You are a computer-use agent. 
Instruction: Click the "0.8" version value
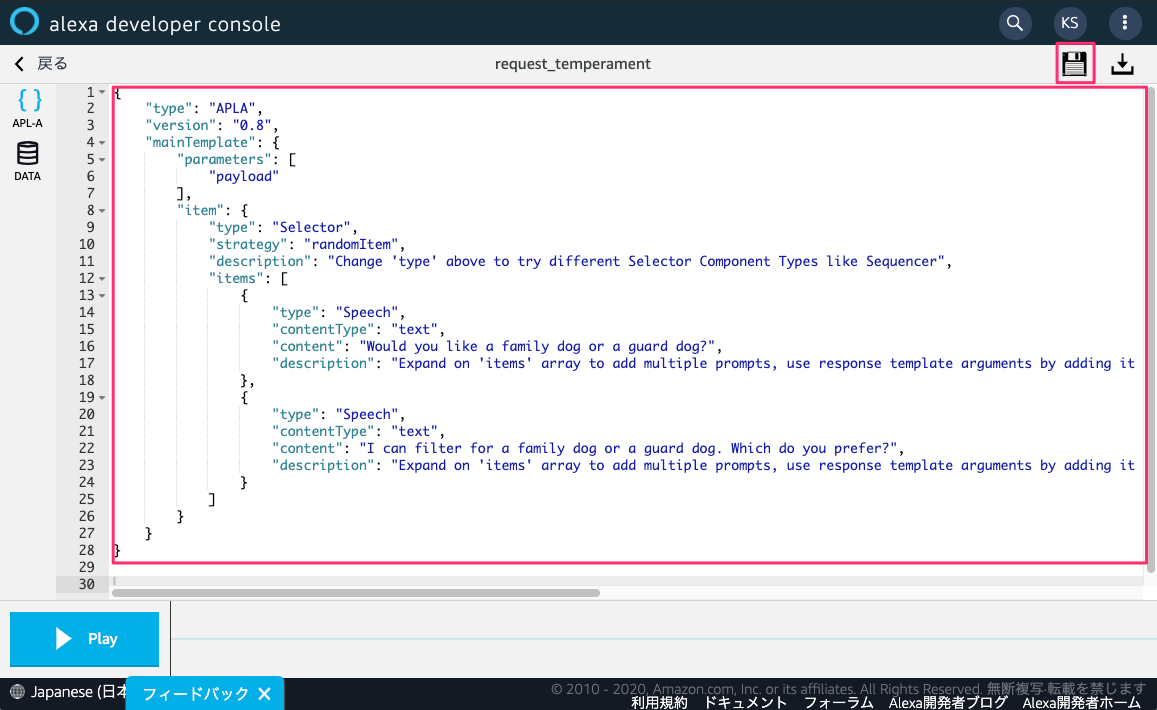pyautogui.click(x=252, y=125)
